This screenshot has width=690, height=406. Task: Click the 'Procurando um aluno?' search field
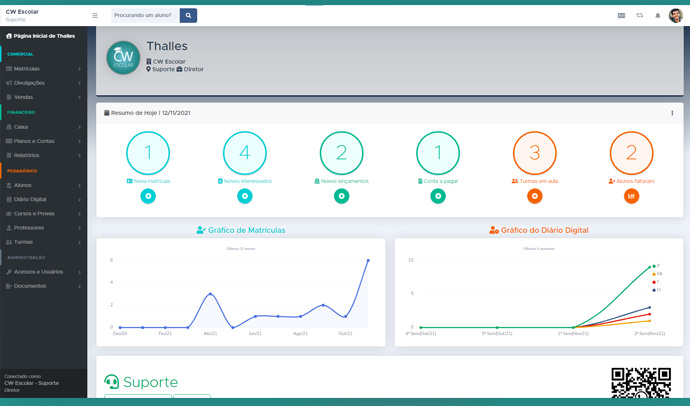click(x=144, y=16)
